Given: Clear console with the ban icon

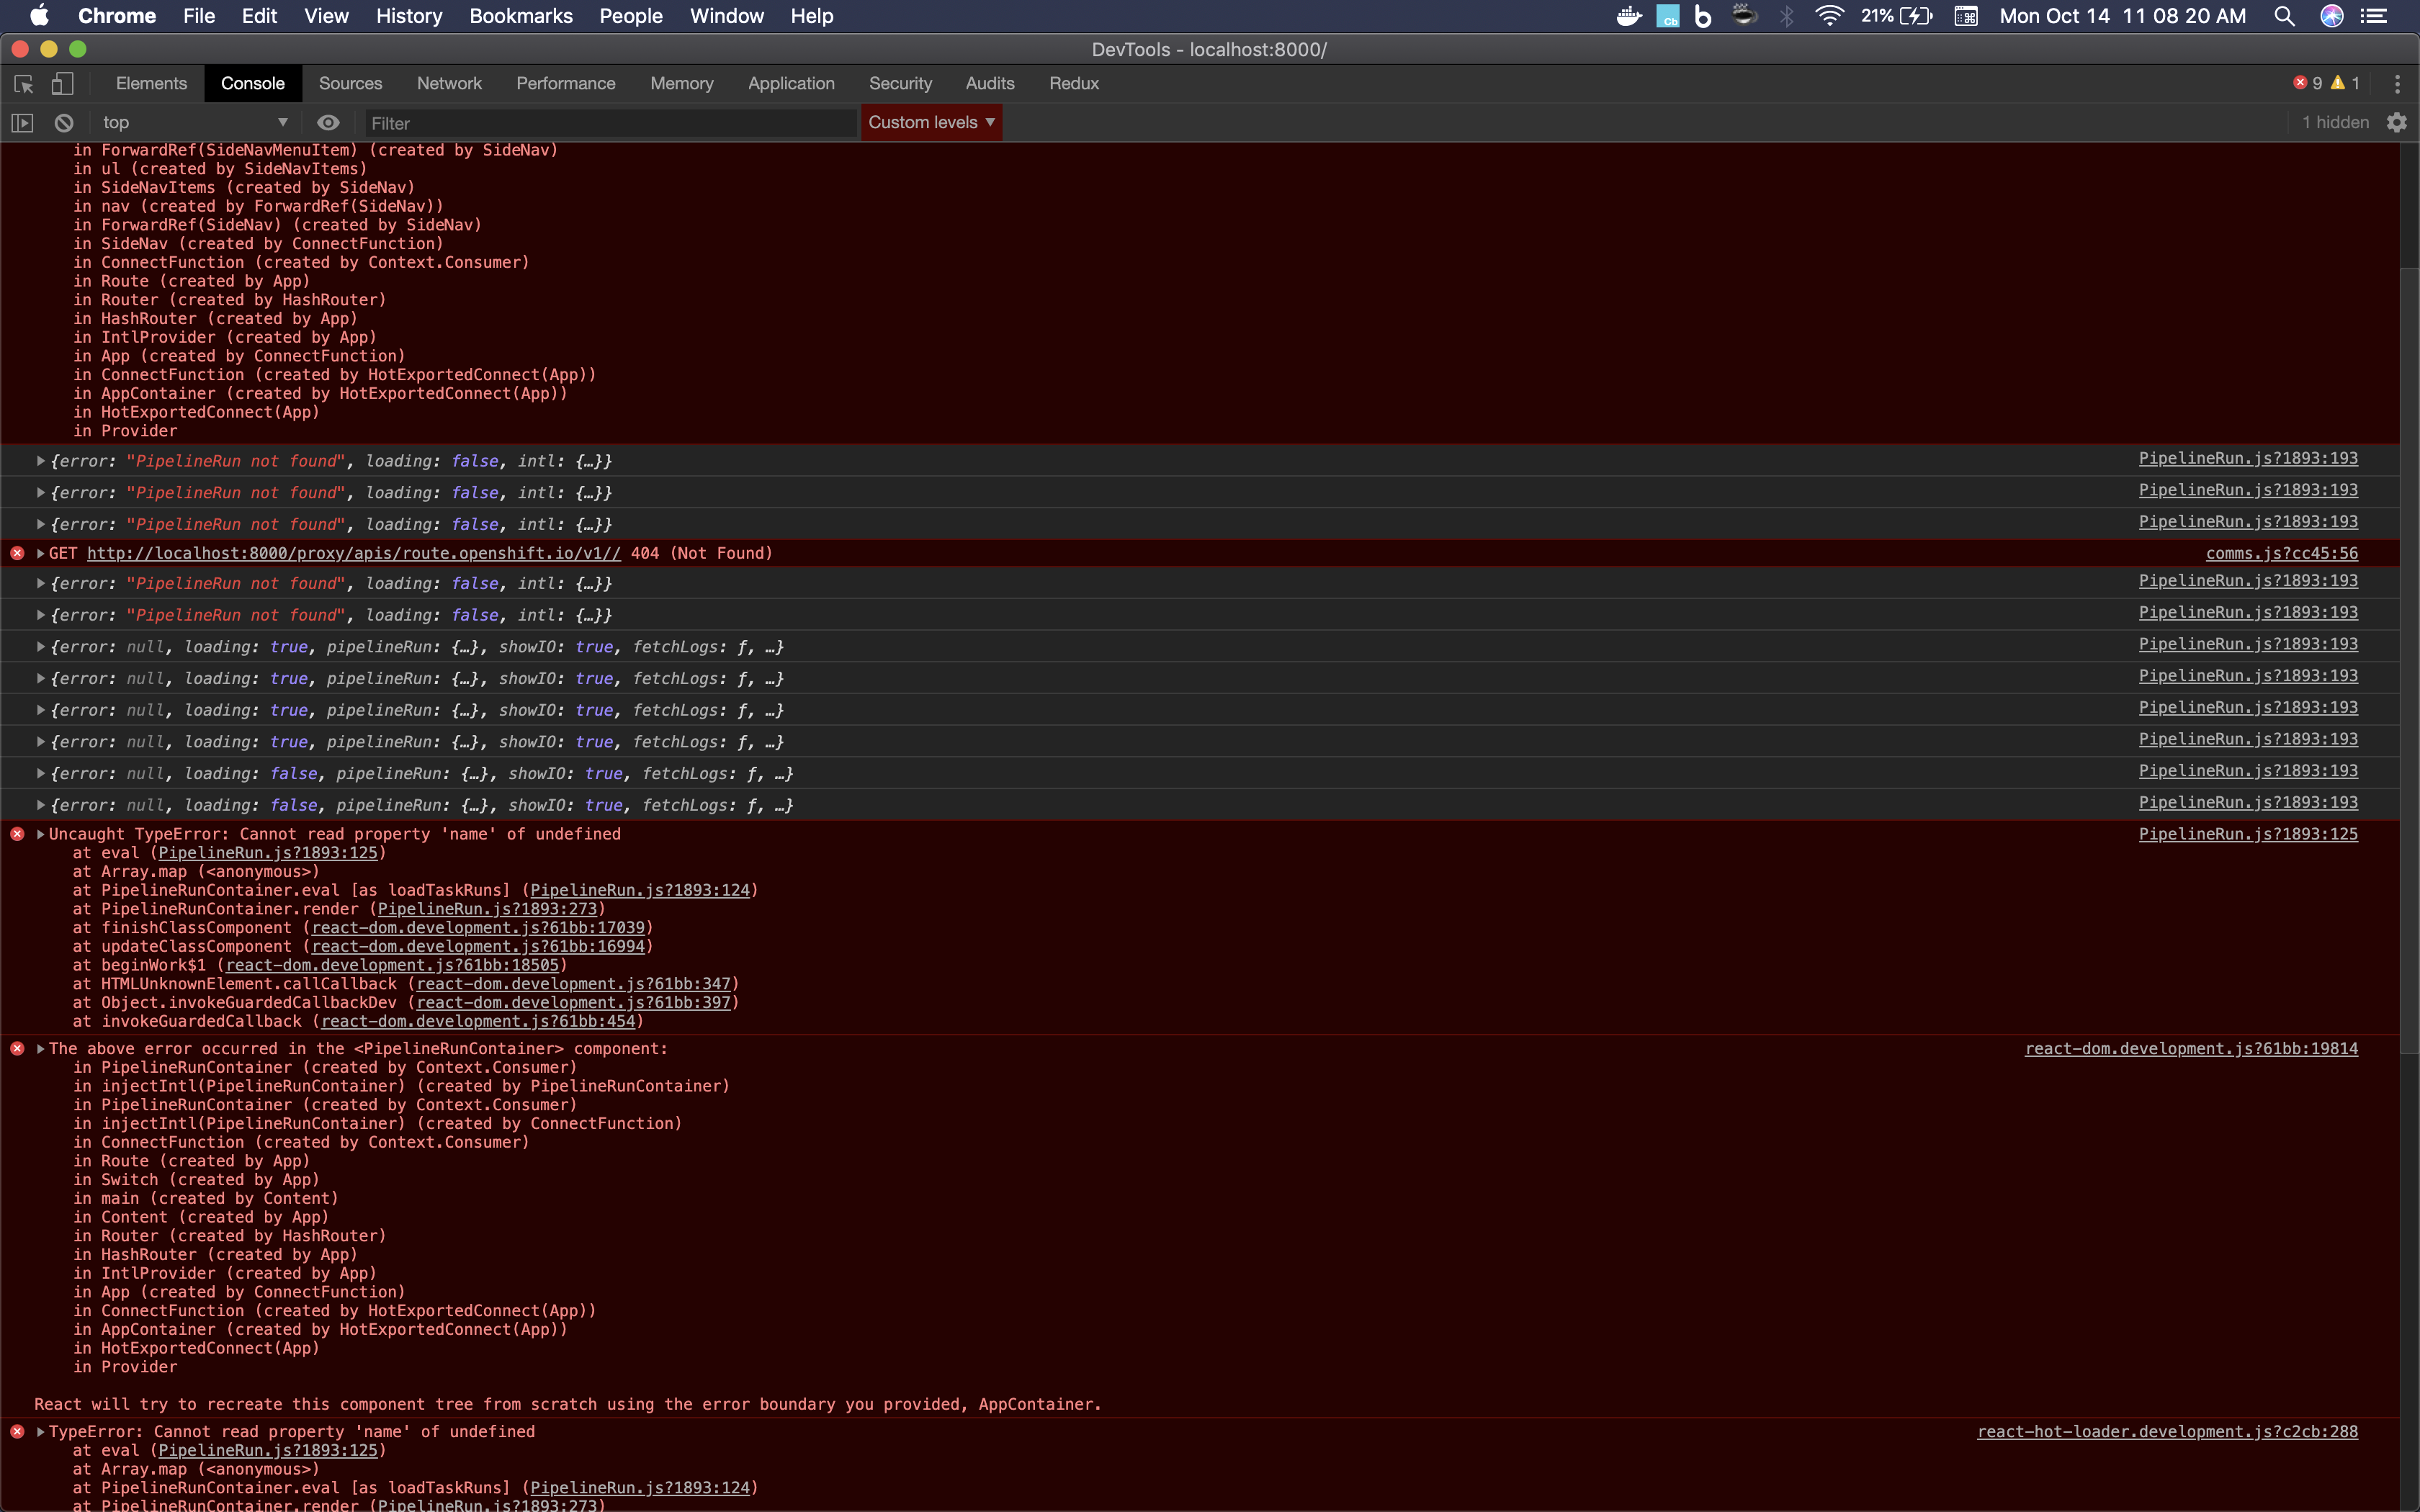Looking at the screenshot, I should point(64,123).
